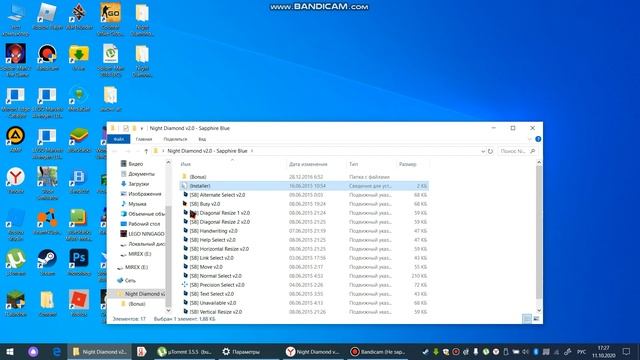This screenshot has height=360, width=640.
Task: Select the [SB] Normal Select v2.0 file
Action: (x=304, y=276)
